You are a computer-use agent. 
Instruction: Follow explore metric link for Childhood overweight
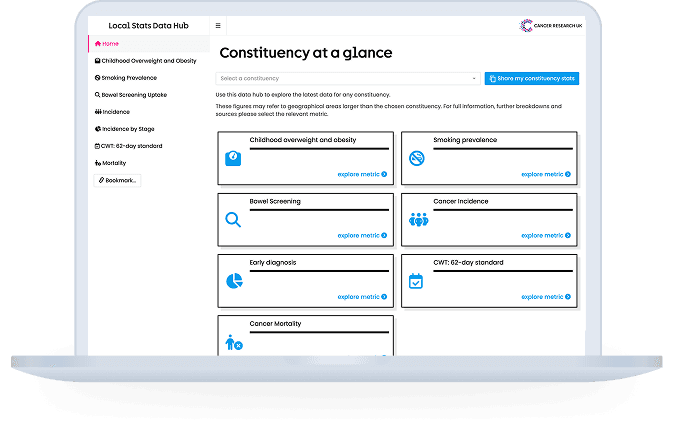362,174
